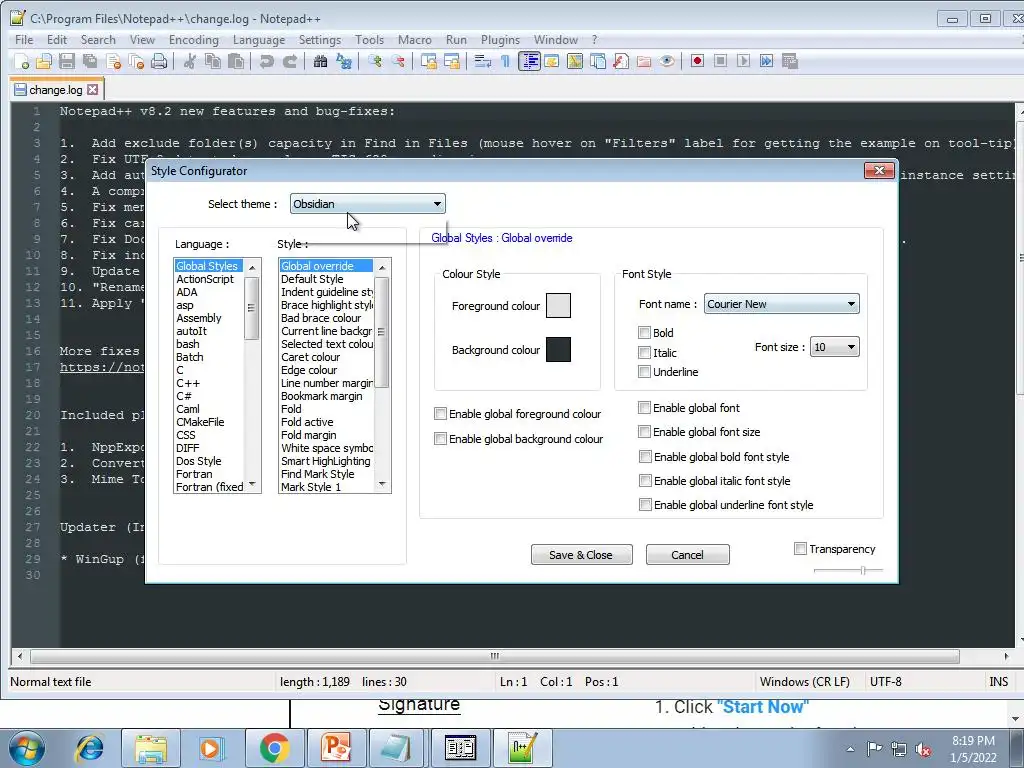Click the Redo arrow icon

[289, 61]
